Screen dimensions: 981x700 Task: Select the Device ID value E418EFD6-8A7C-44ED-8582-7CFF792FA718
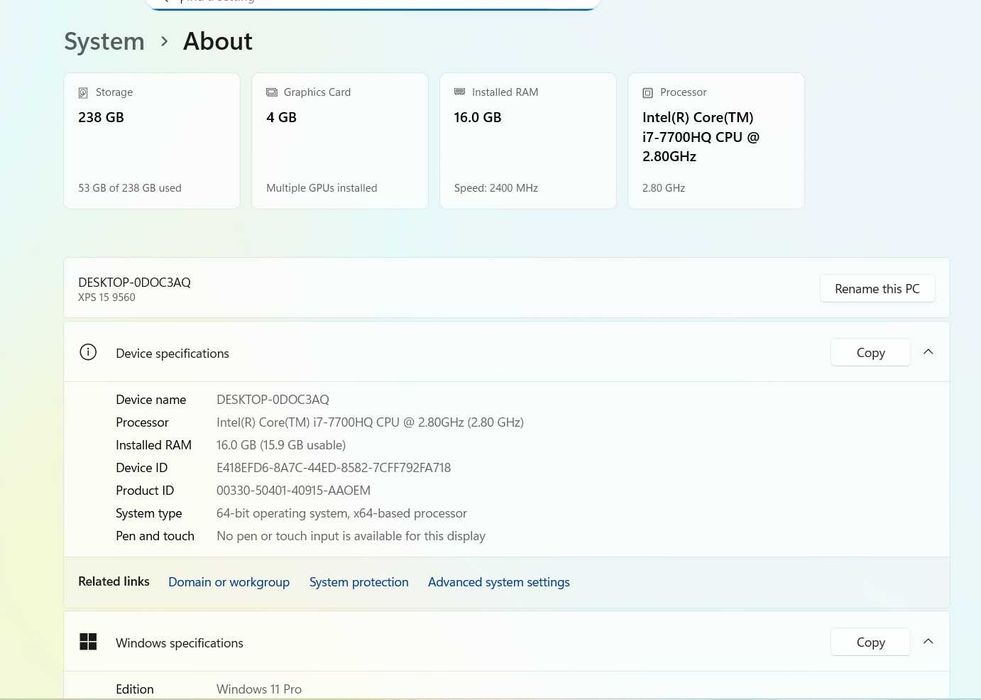[333, 468]
